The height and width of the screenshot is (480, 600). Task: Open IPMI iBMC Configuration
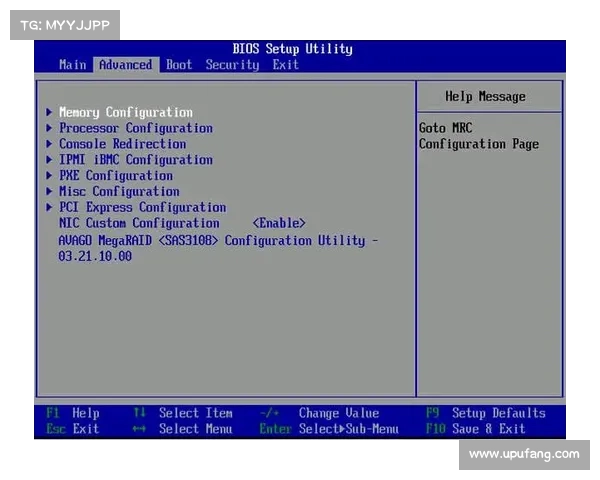135,160
